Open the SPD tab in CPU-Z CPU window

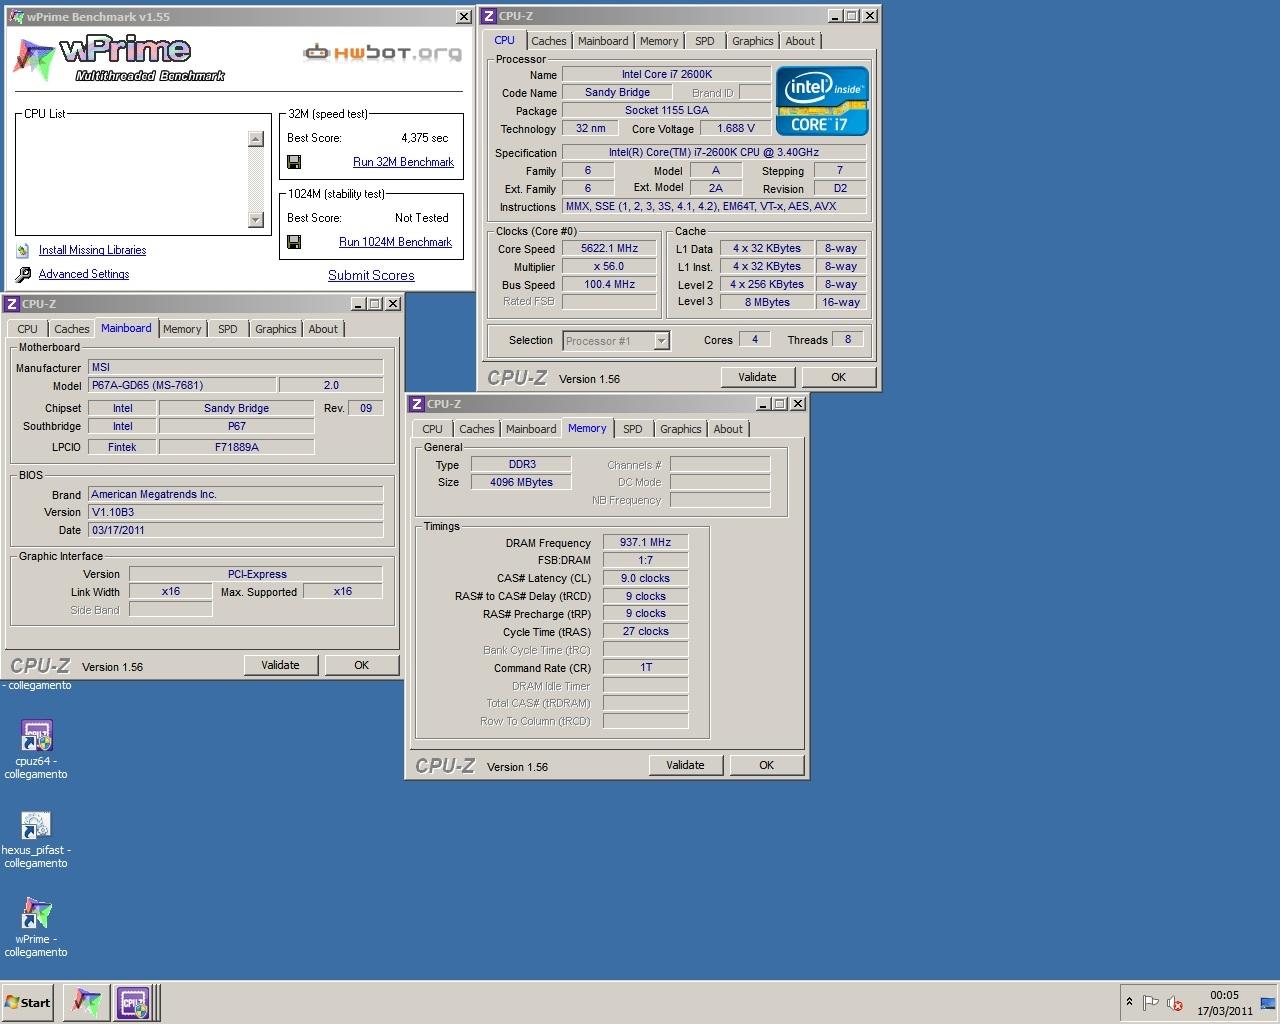pos(705,41)
